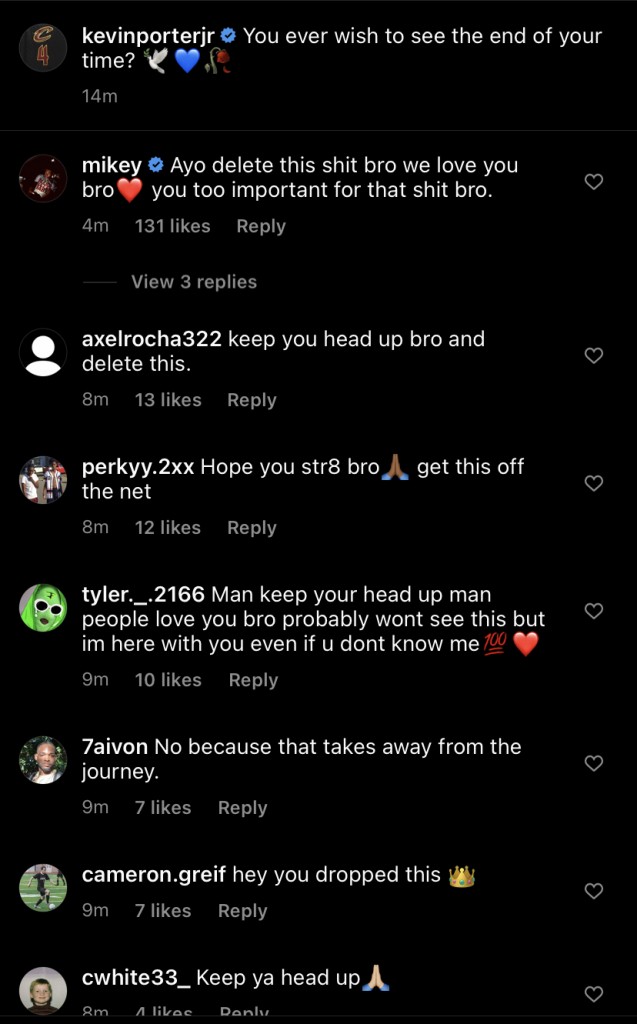This screenshot has width=637, height=1024.
Task: Open axelrocha322's profile avatar
Action: 43,352
